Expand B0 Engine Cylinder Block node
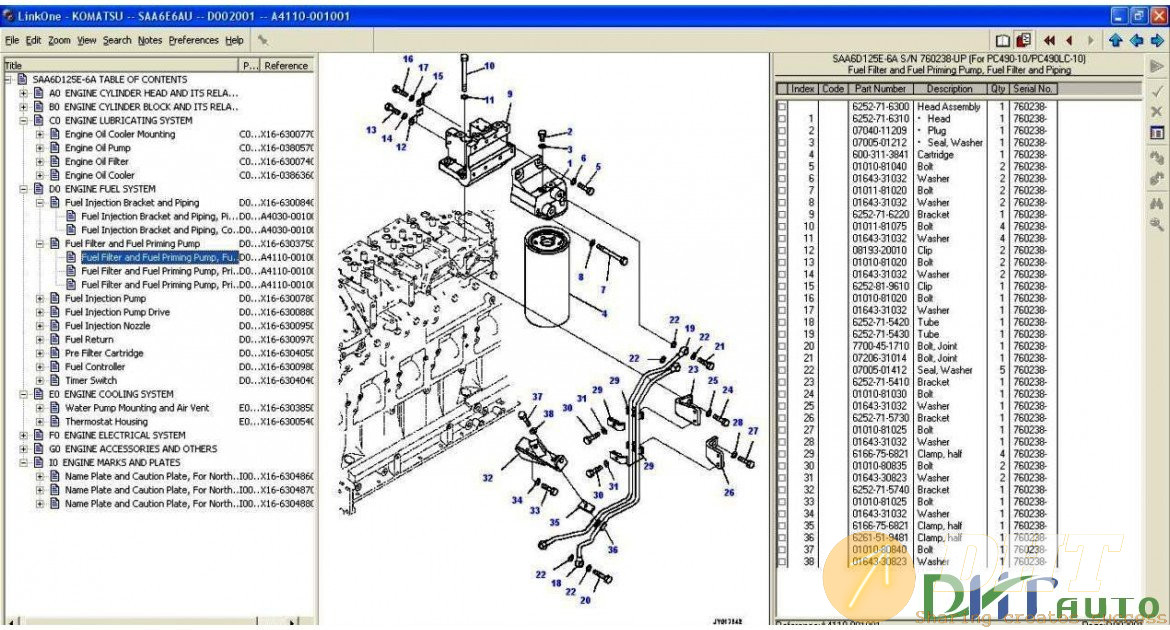 (x=23, y=107)
